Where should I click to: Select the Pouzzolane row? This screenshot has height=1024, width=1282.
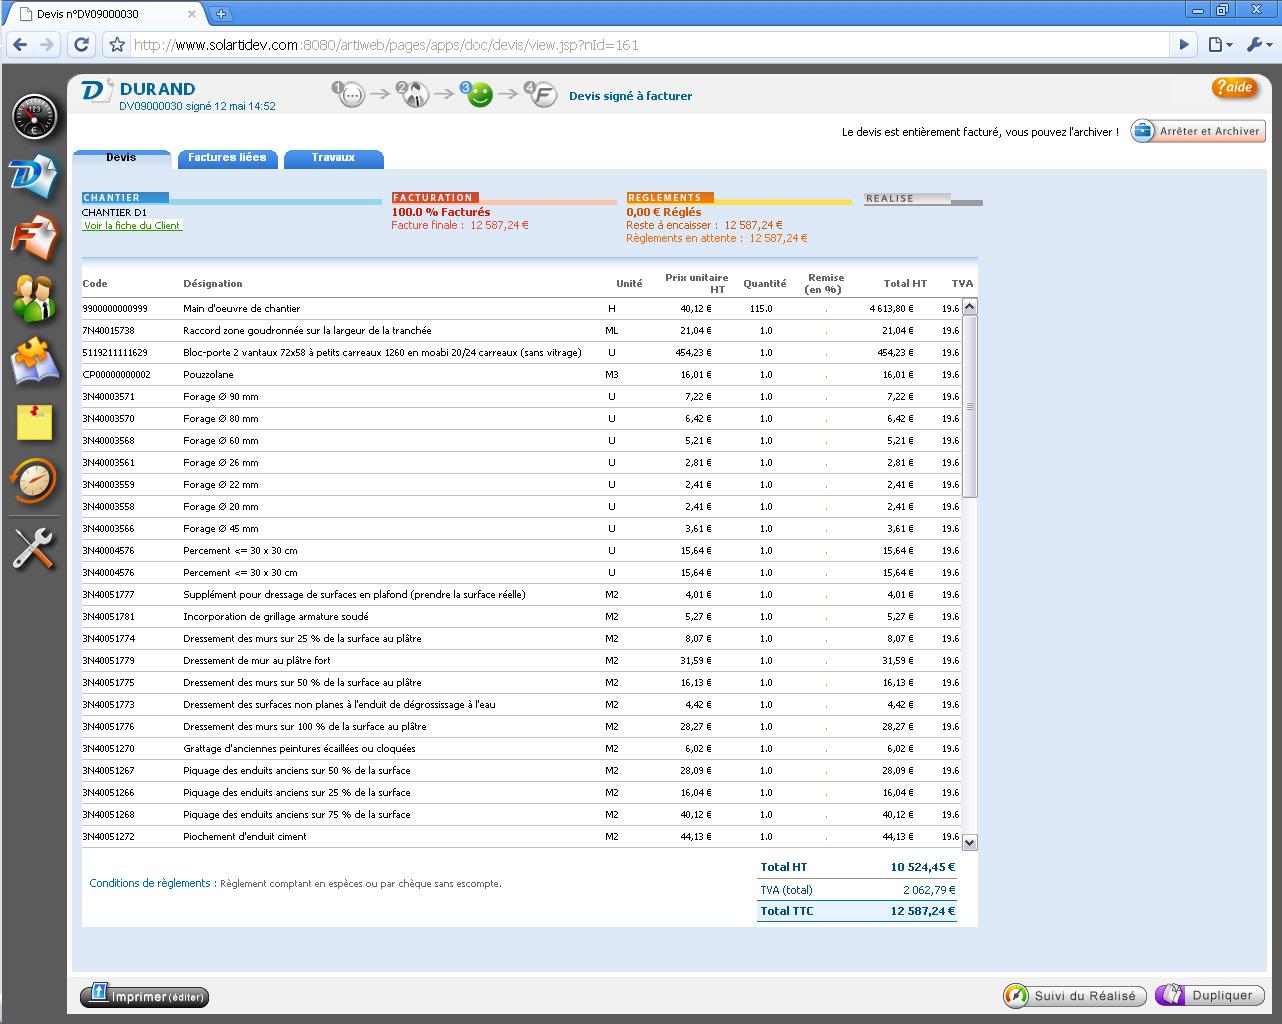(x=521, y=375)
